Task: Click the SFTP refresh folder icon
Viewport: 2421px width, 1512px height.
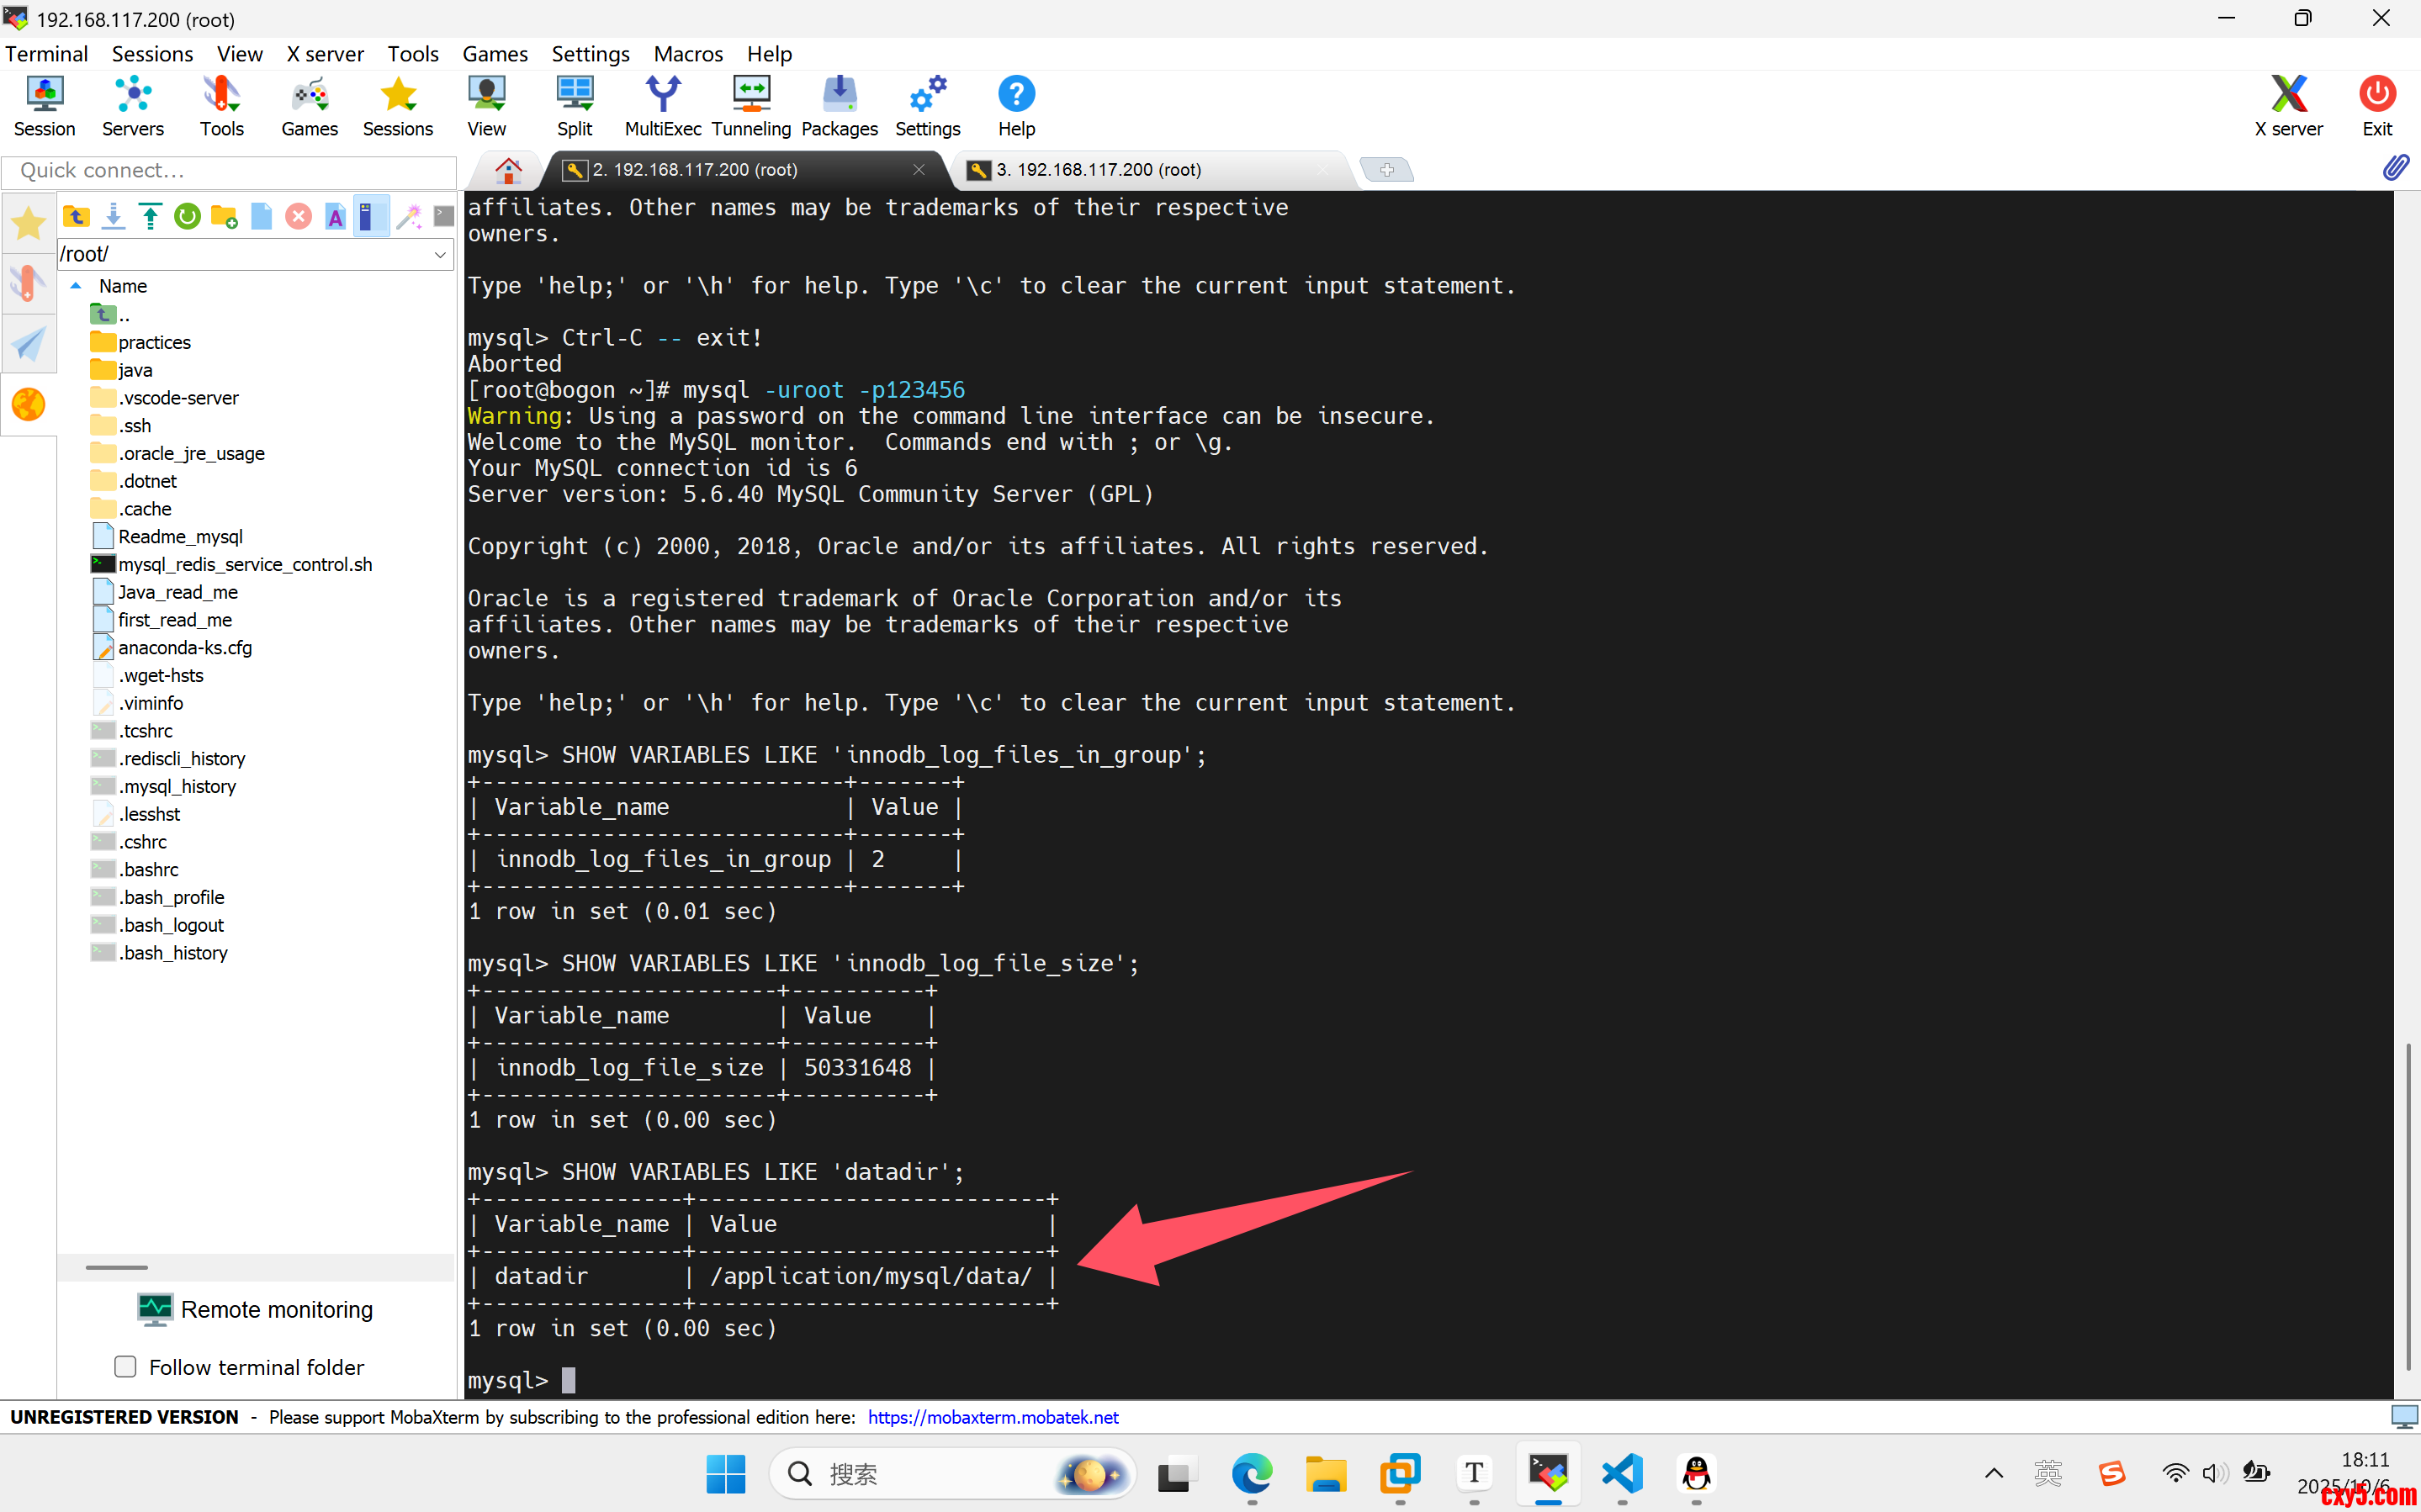Action: (x=187, y=216)
